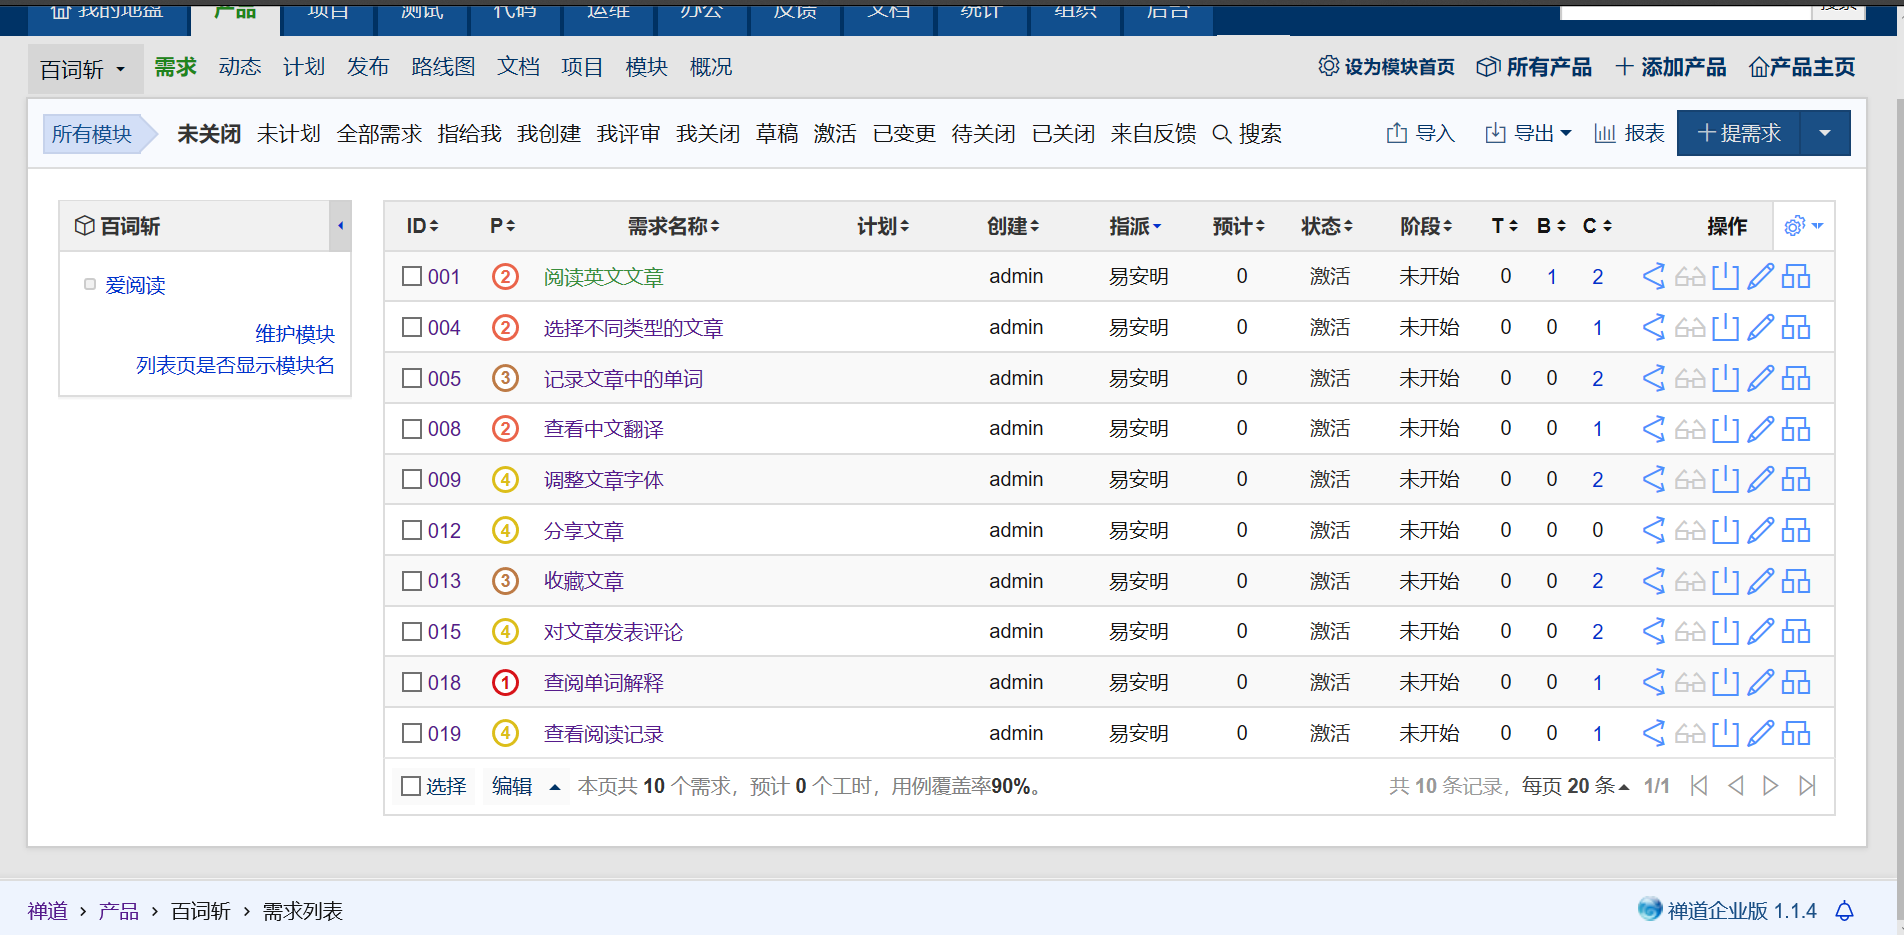This screenshot has width=1904, height=935.
Task: Click the edit pencil icon for story 018
Action: (1760, 683)
